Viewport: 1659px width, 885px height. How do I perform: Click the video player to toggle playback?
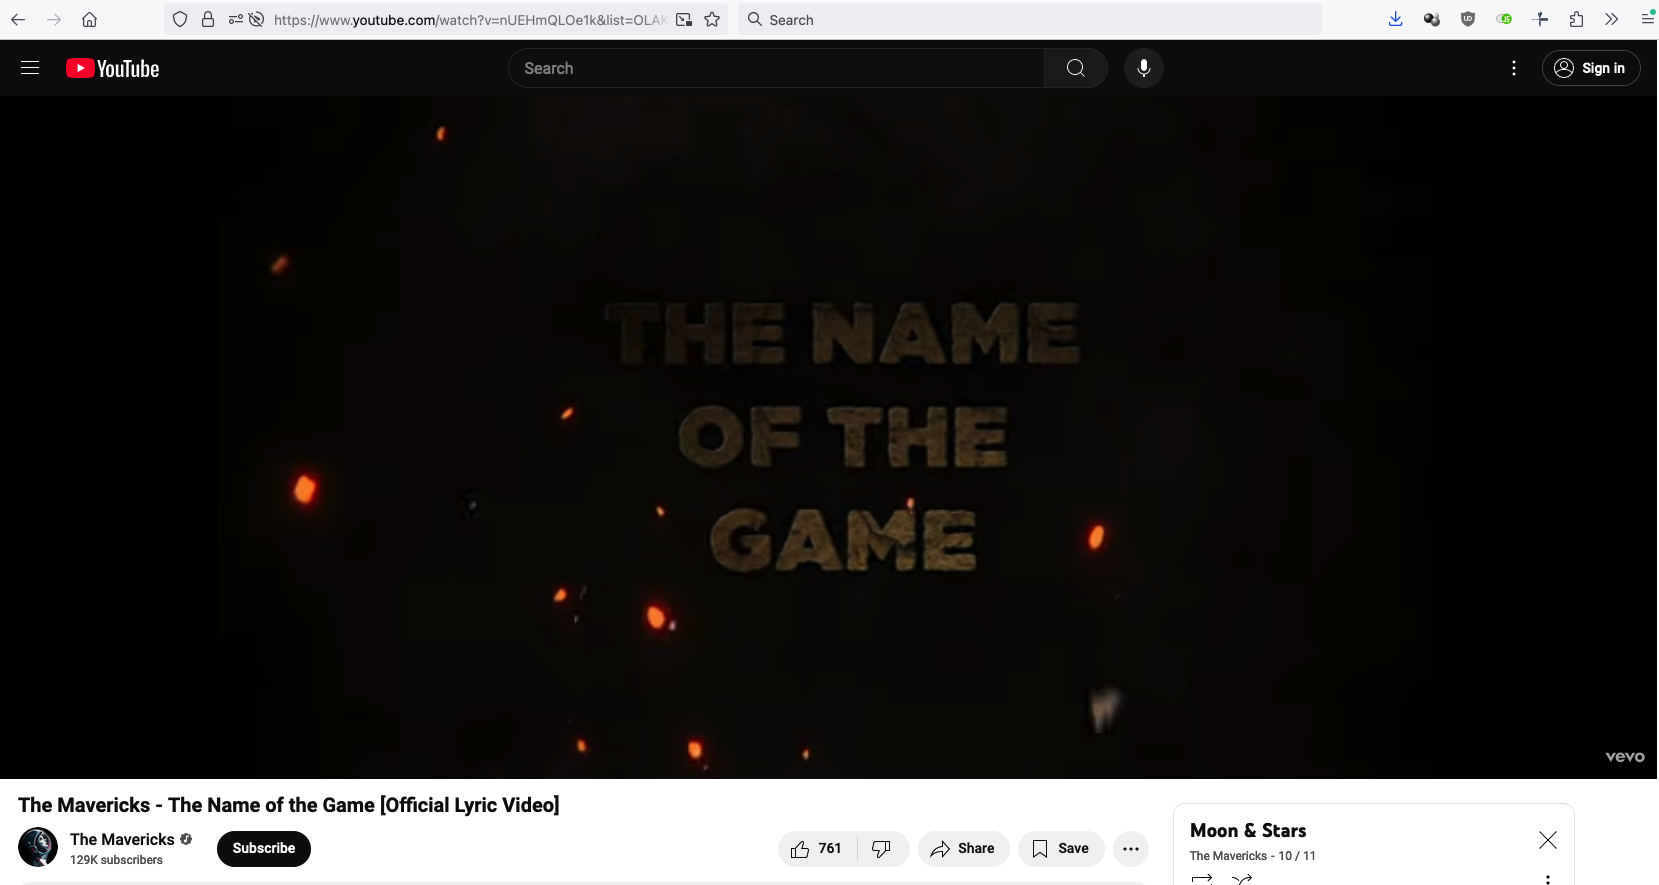tap(828, 437)
